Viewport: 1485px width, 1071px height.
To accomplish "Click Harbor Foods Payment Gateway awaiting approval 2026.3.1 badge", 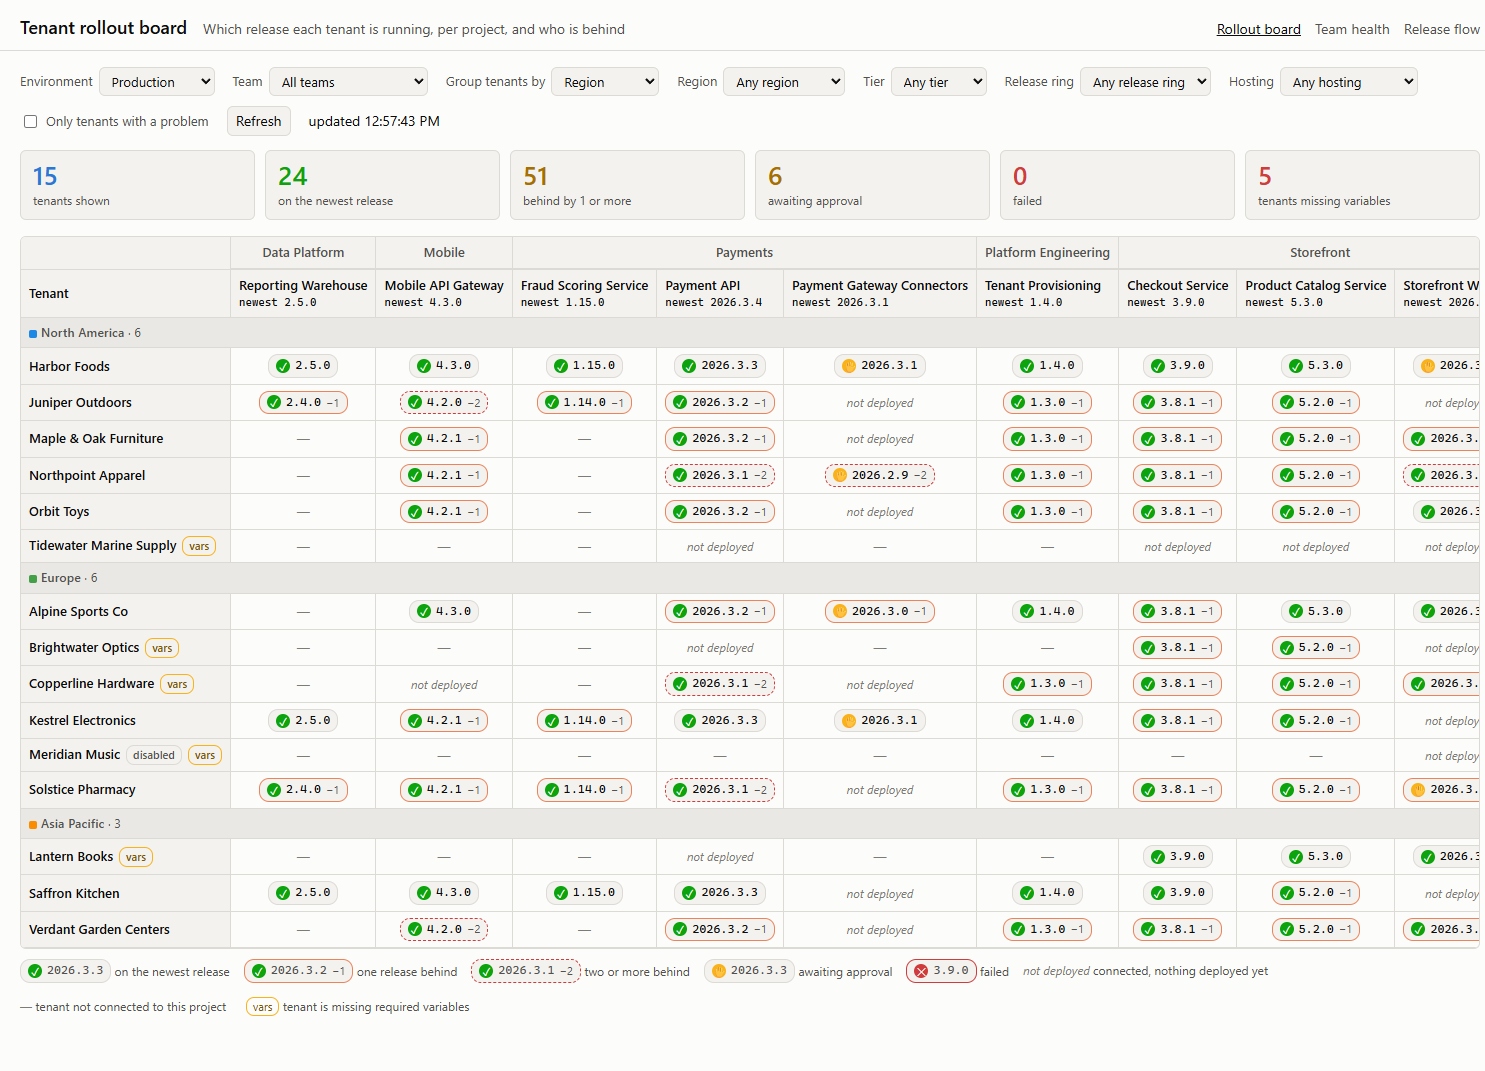I will click(x=880, y=366).
